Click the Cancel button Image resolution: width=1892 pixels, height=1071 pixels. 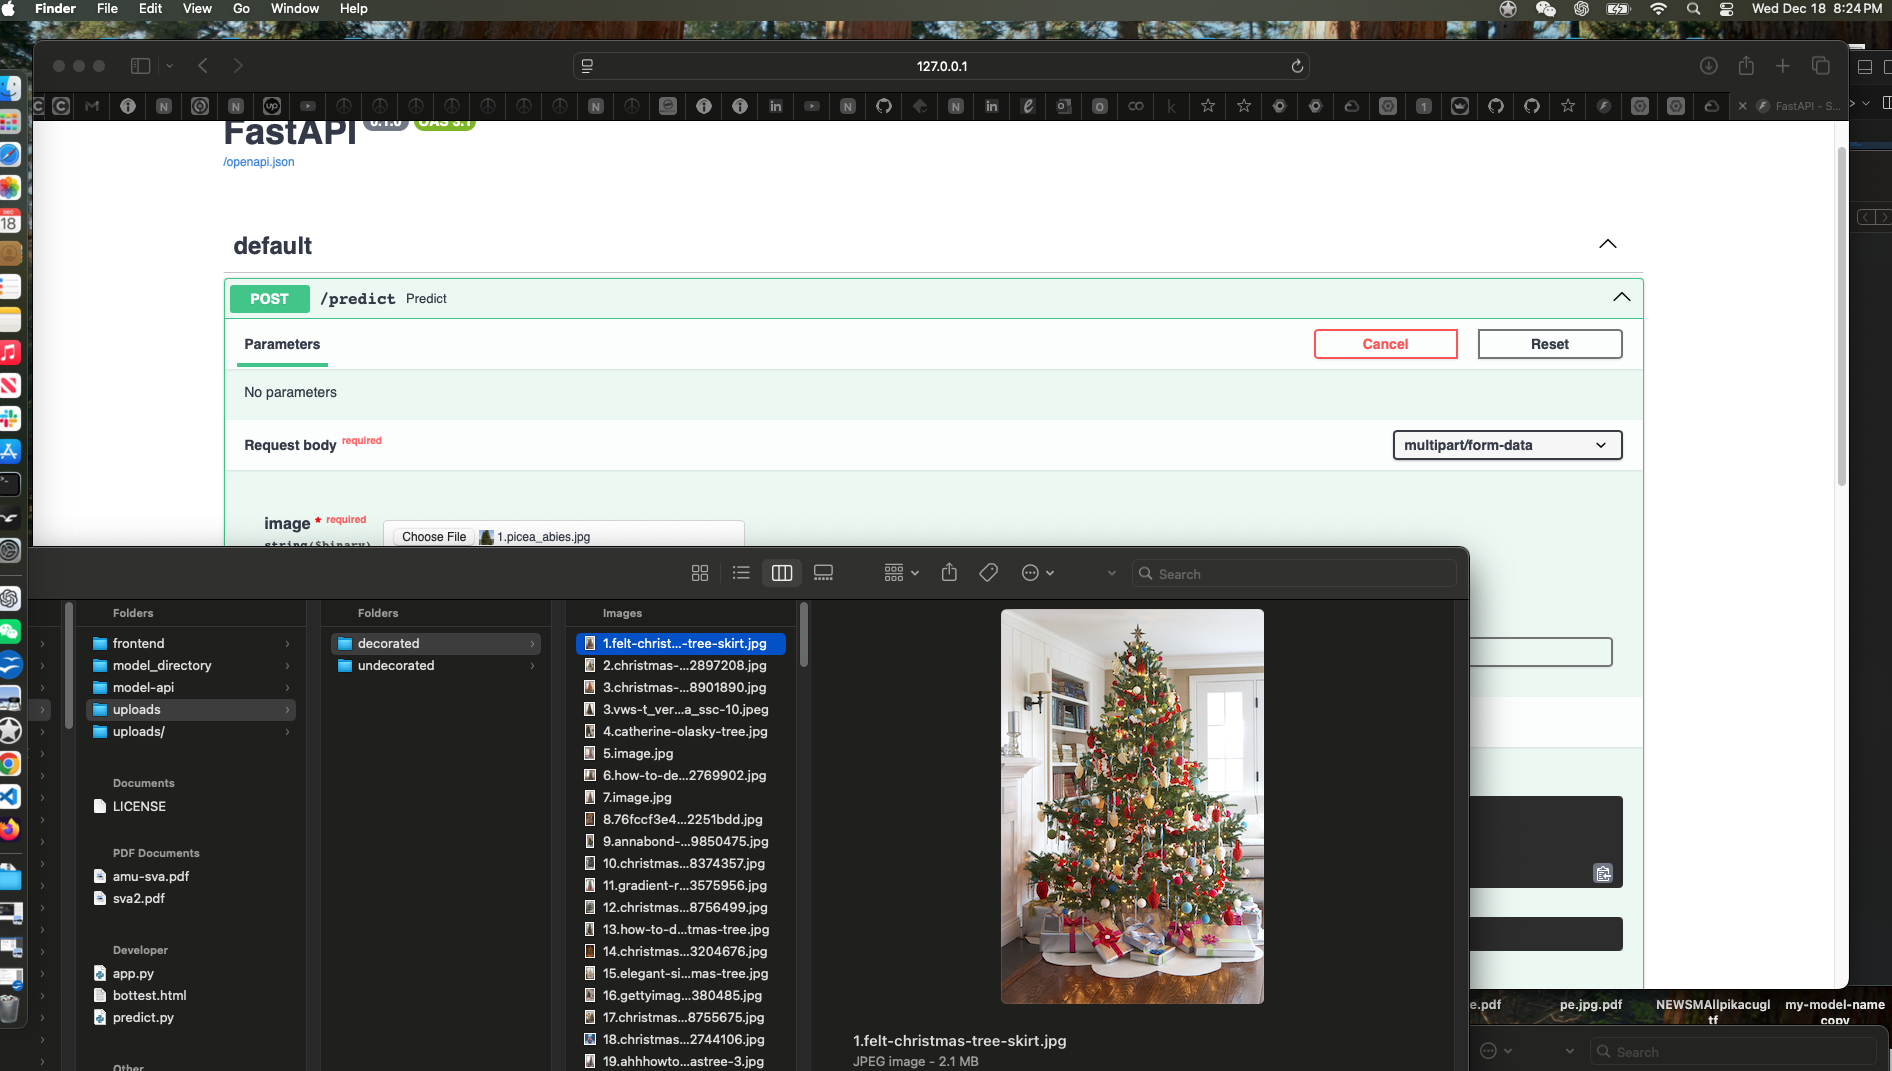coord(1385,344)
